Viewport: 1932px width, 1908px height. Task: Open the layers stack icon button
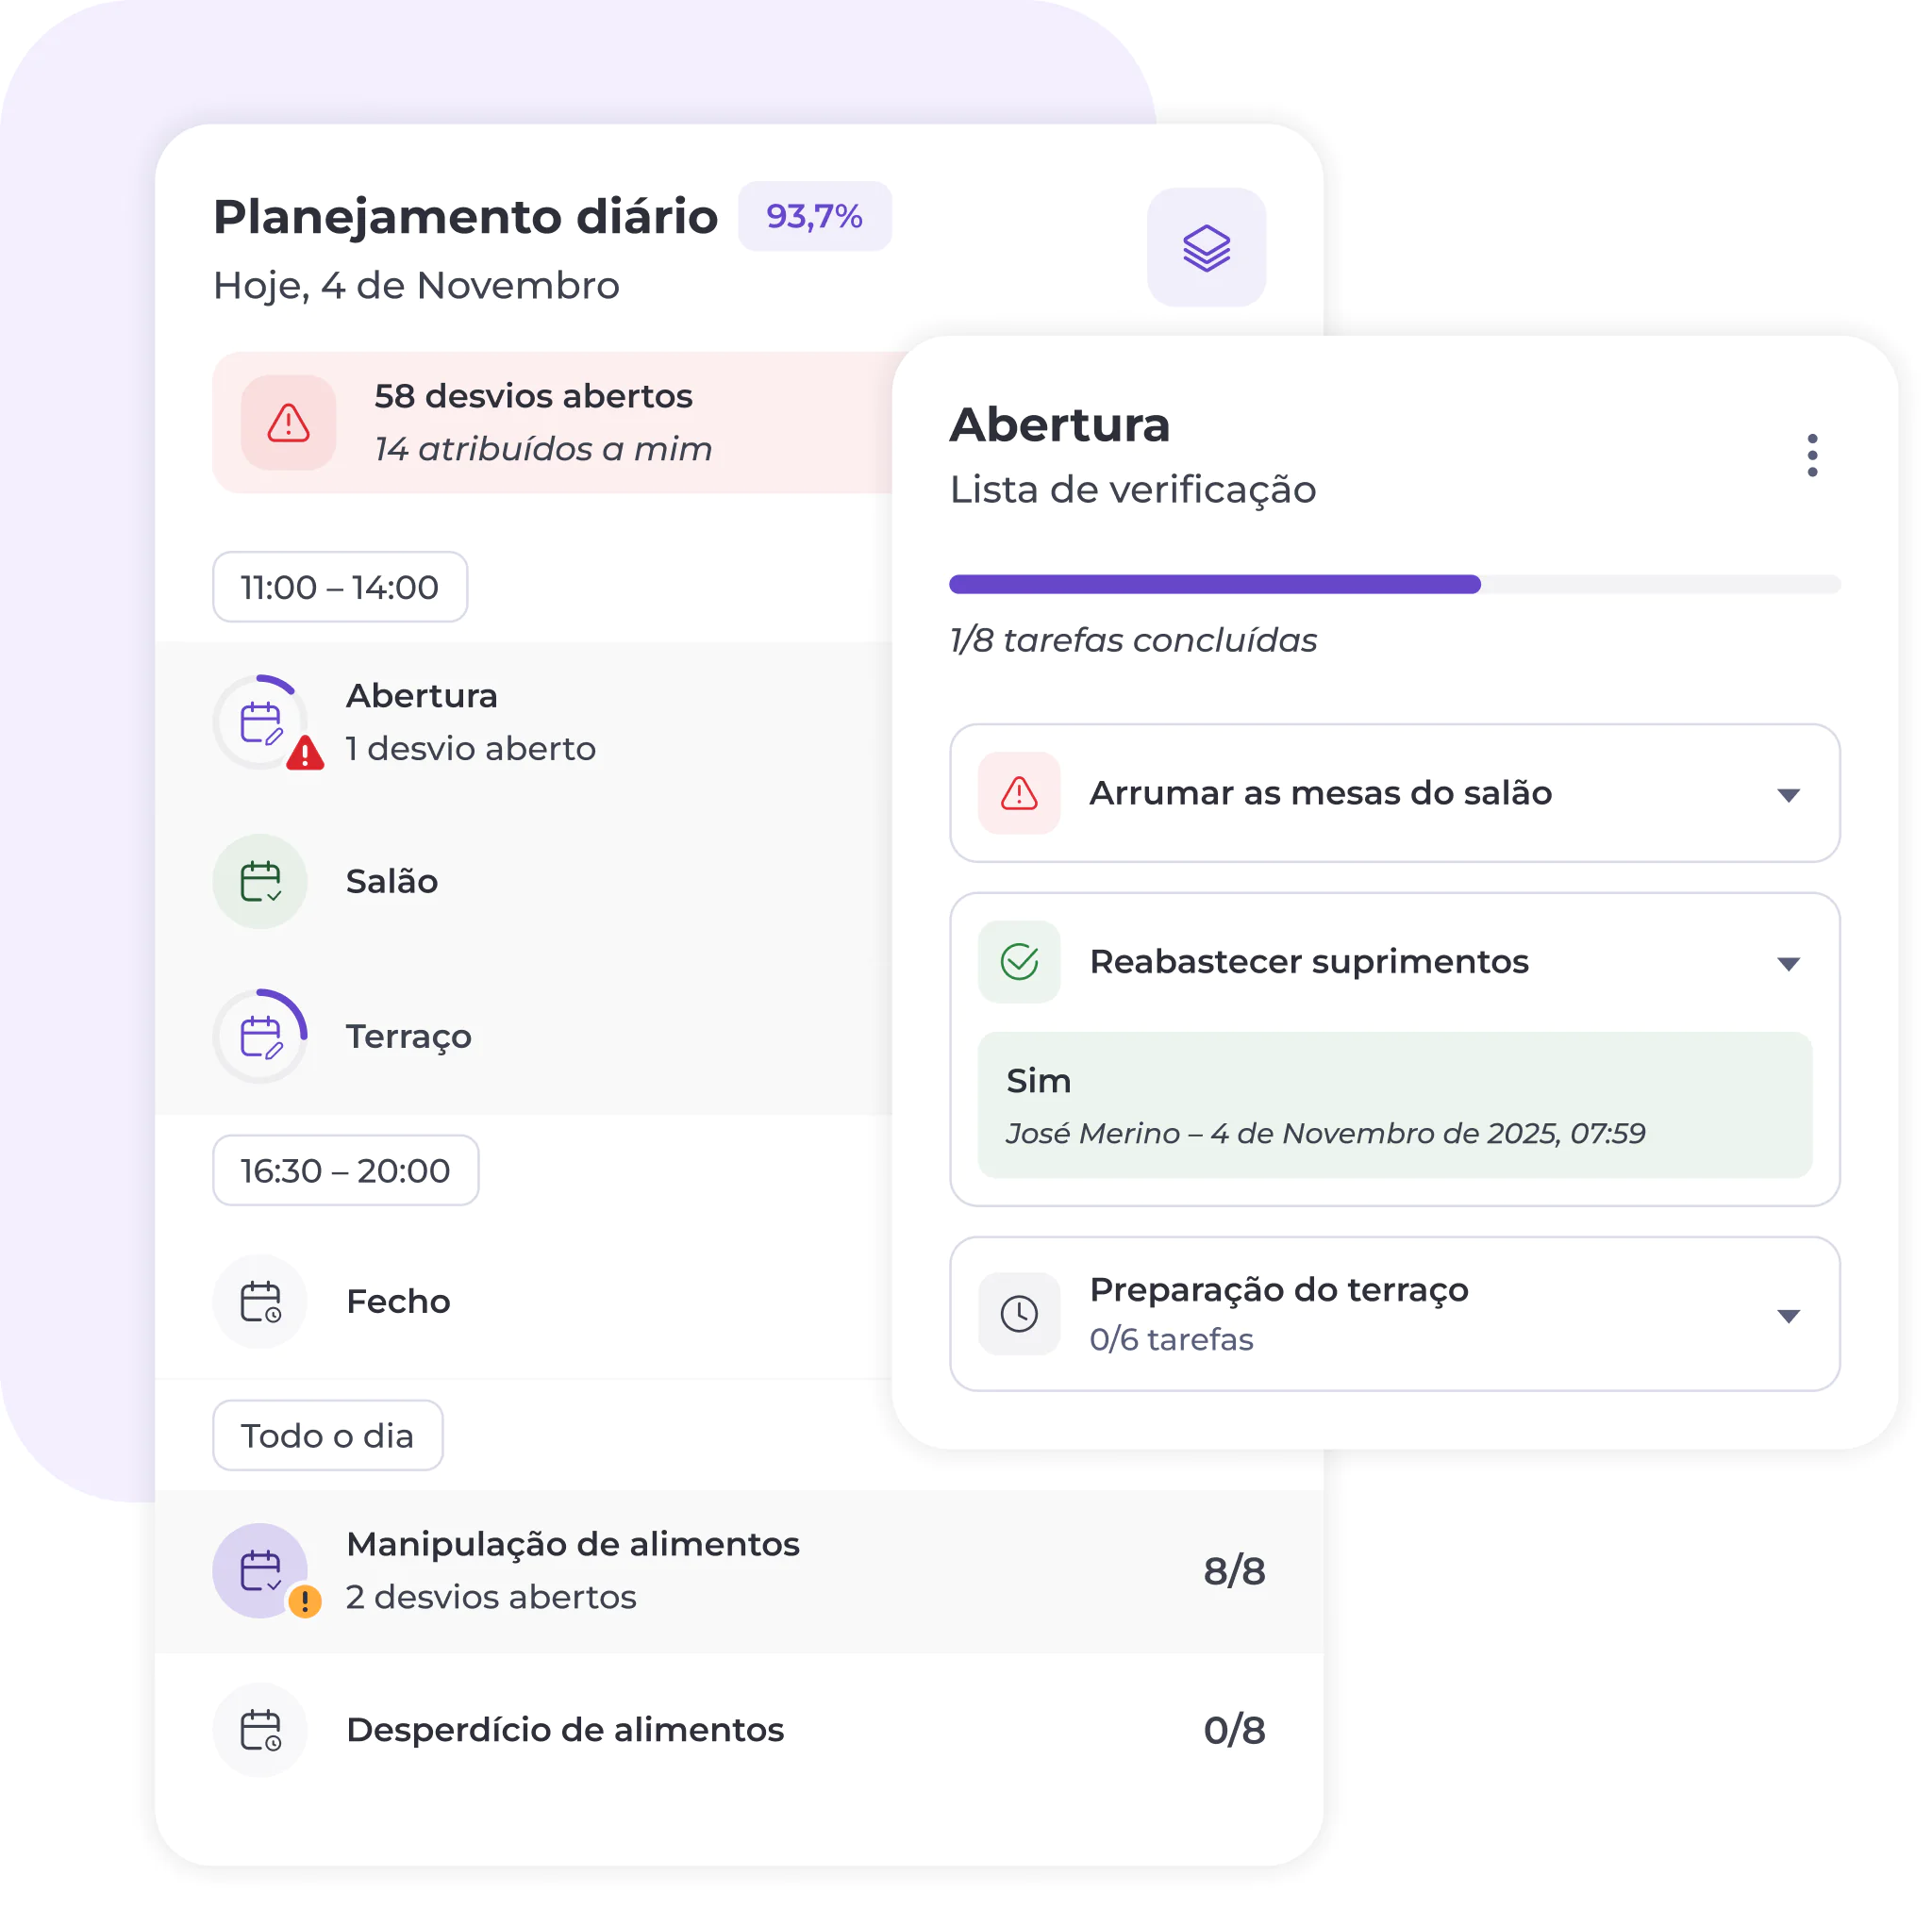coord(1206,247)
